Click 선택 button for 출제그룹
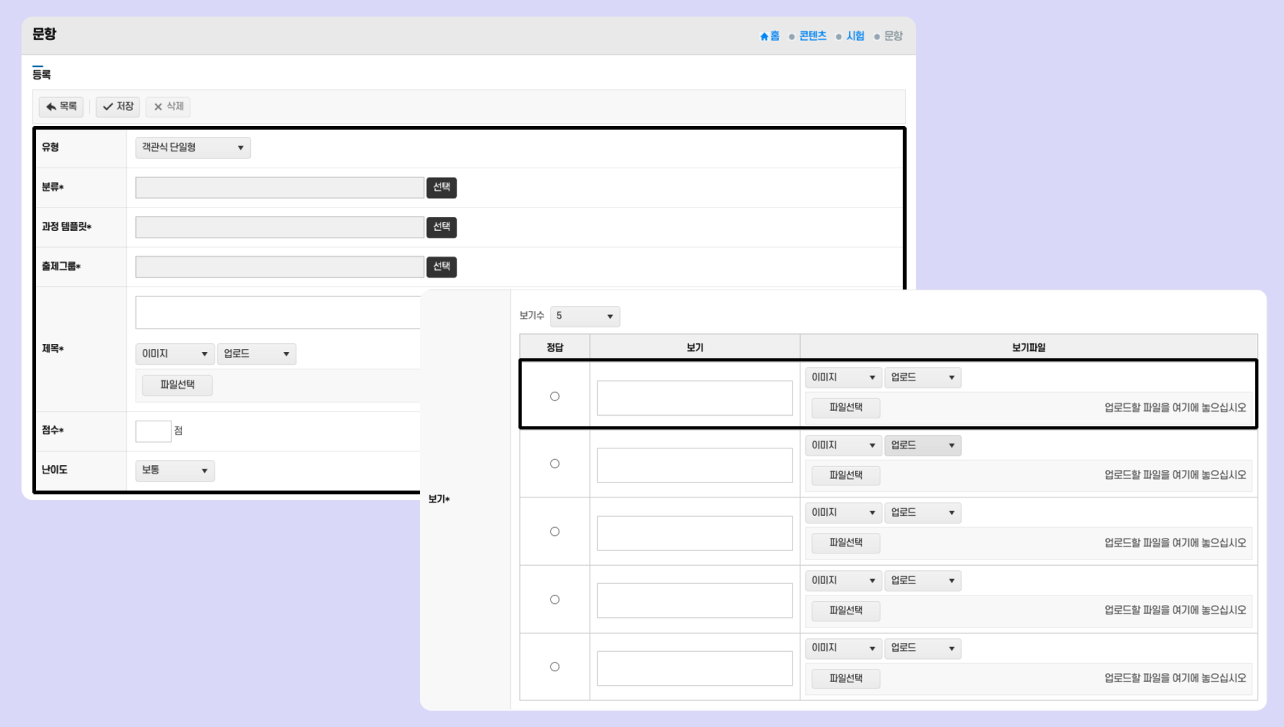The width and height of the screenshot is (1284, 727). (x=441, y=267)
